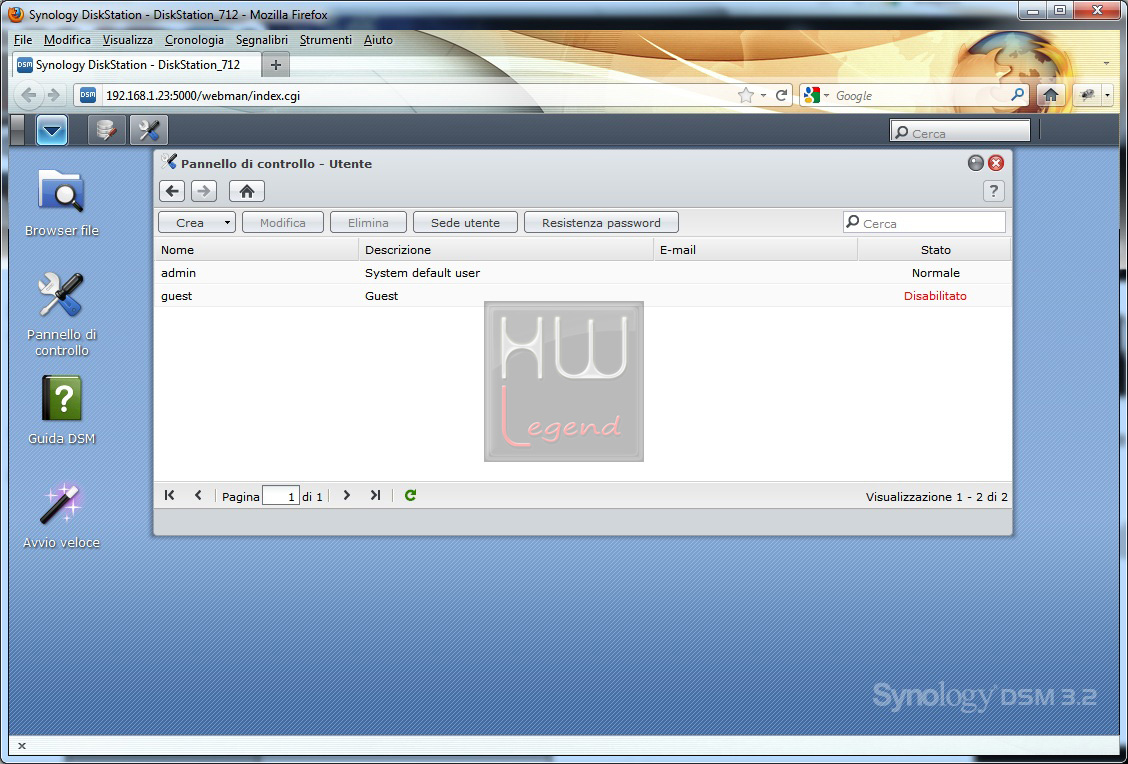Go forward in the control panel window
Image resolution: width=1128 pixels, height=764 pixels.
tap(204, 191)
